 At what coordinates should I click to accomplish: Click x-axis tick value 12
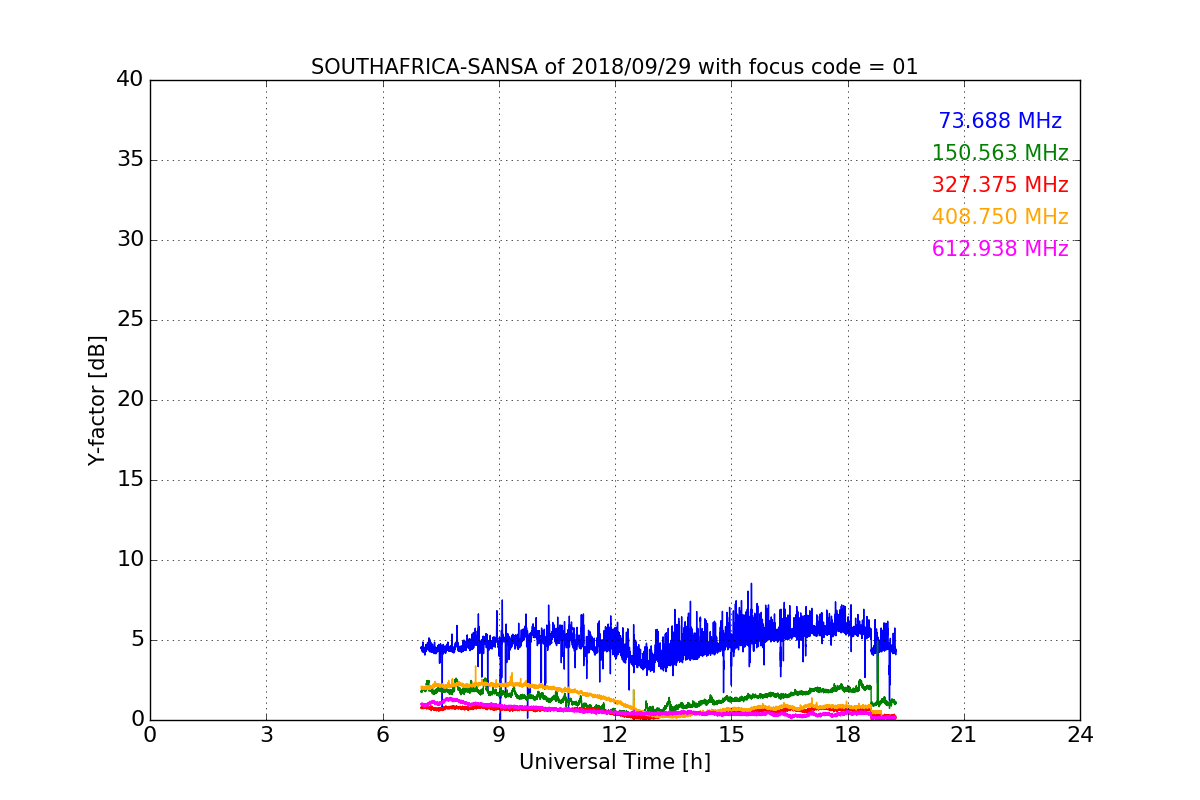point(615,734)
